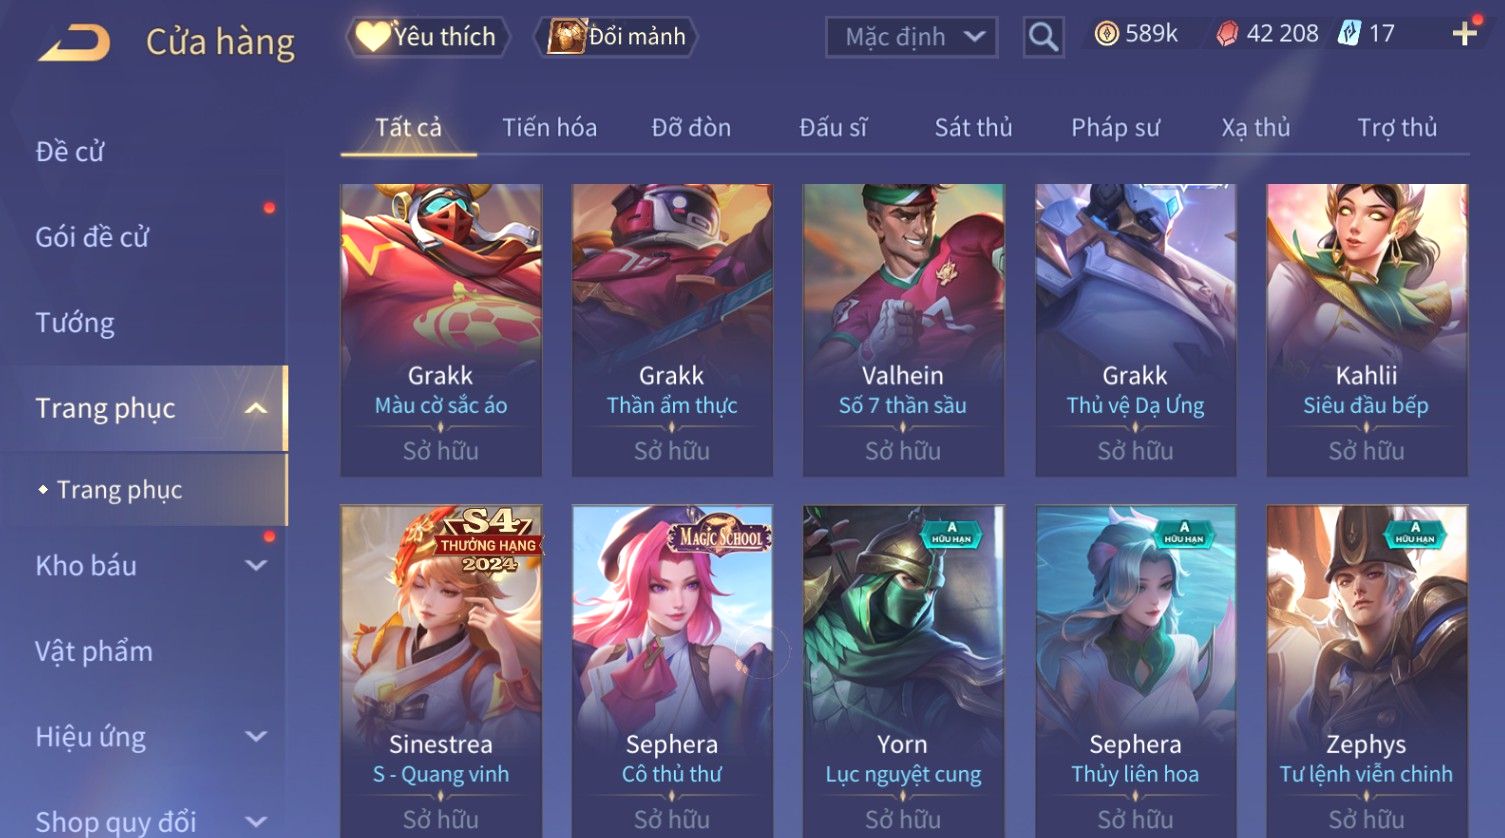Tap the gold coin currency icon
Viewport: 1505px width, 838px height.
tap(1105, 34)
